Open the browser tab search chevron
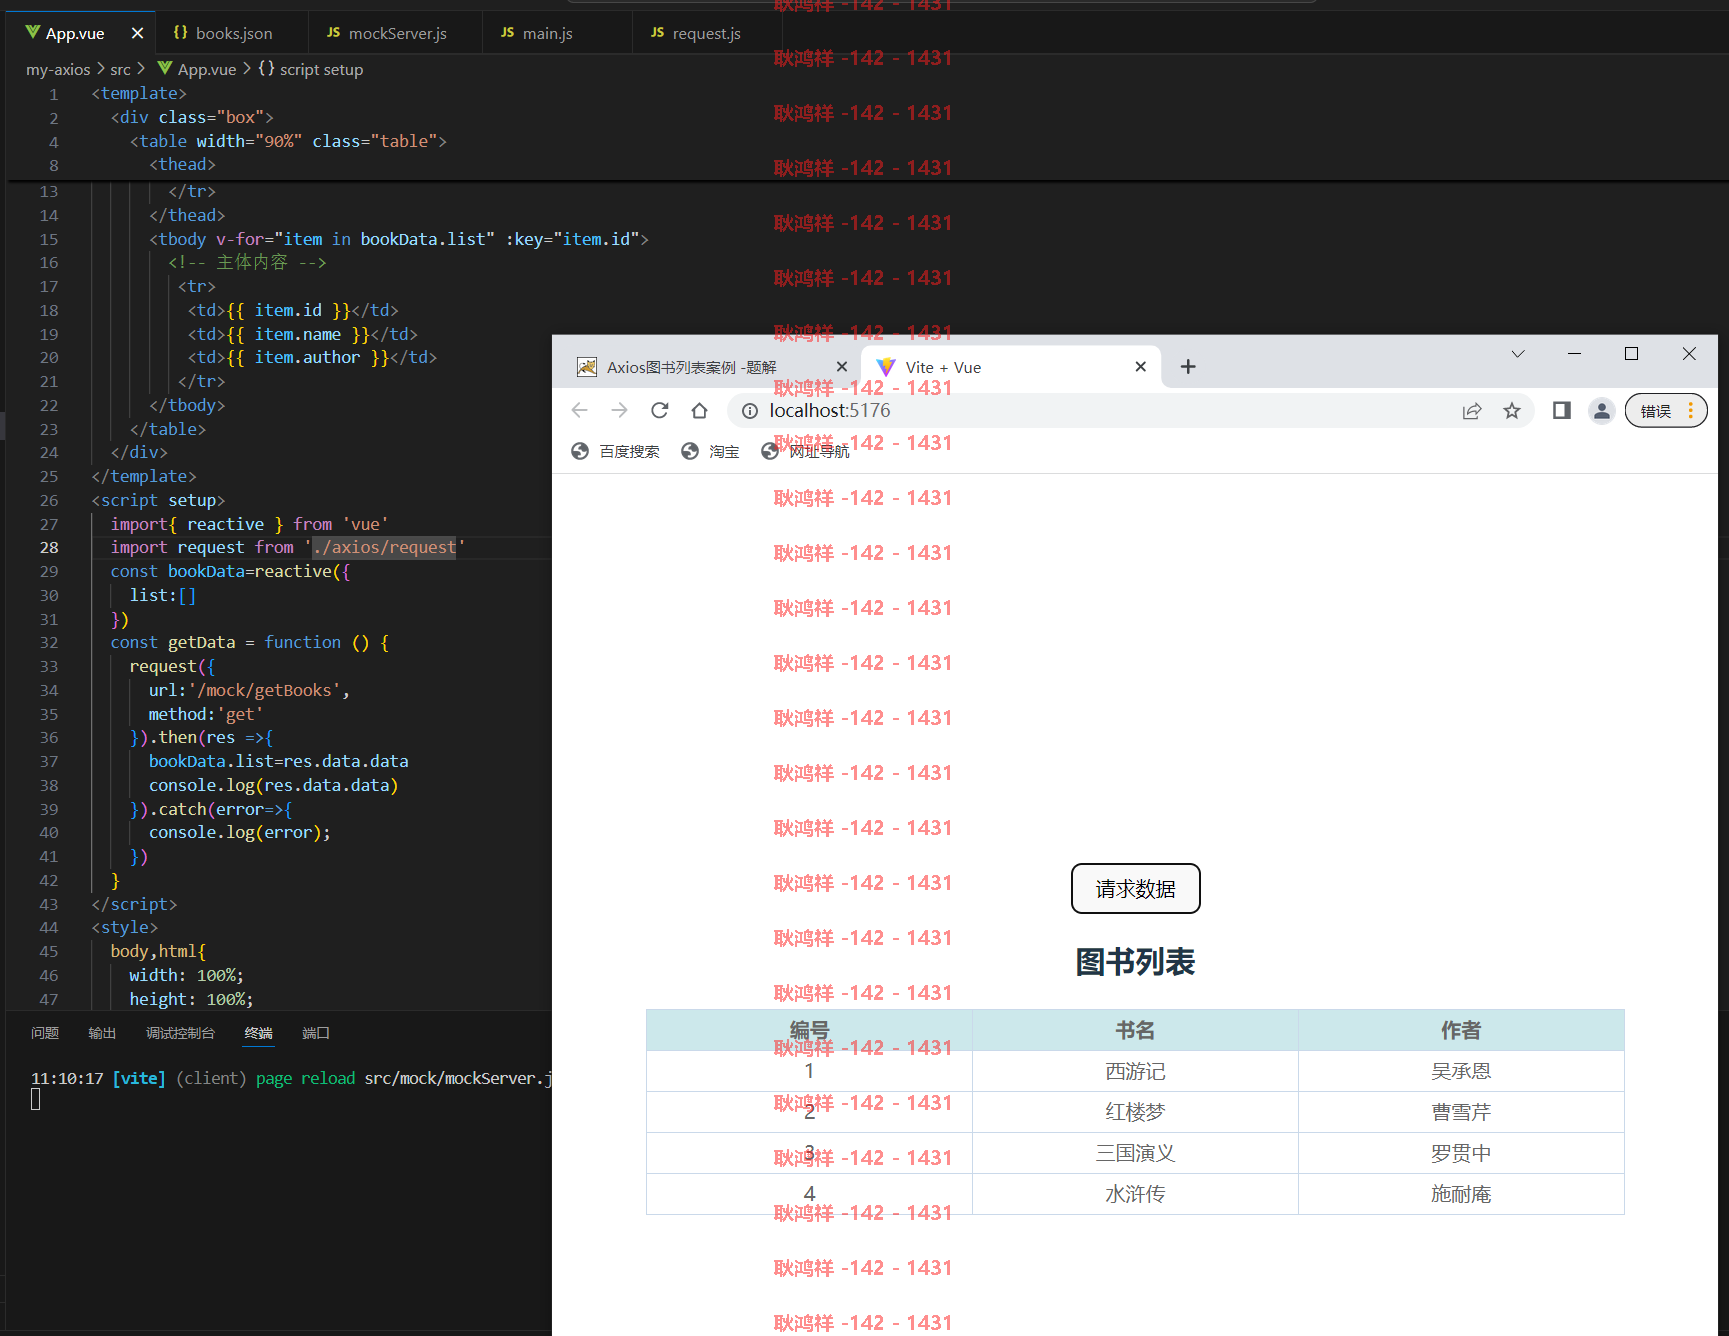This screenshot has height=1336, width=1729. click(x=1518, y=354)
